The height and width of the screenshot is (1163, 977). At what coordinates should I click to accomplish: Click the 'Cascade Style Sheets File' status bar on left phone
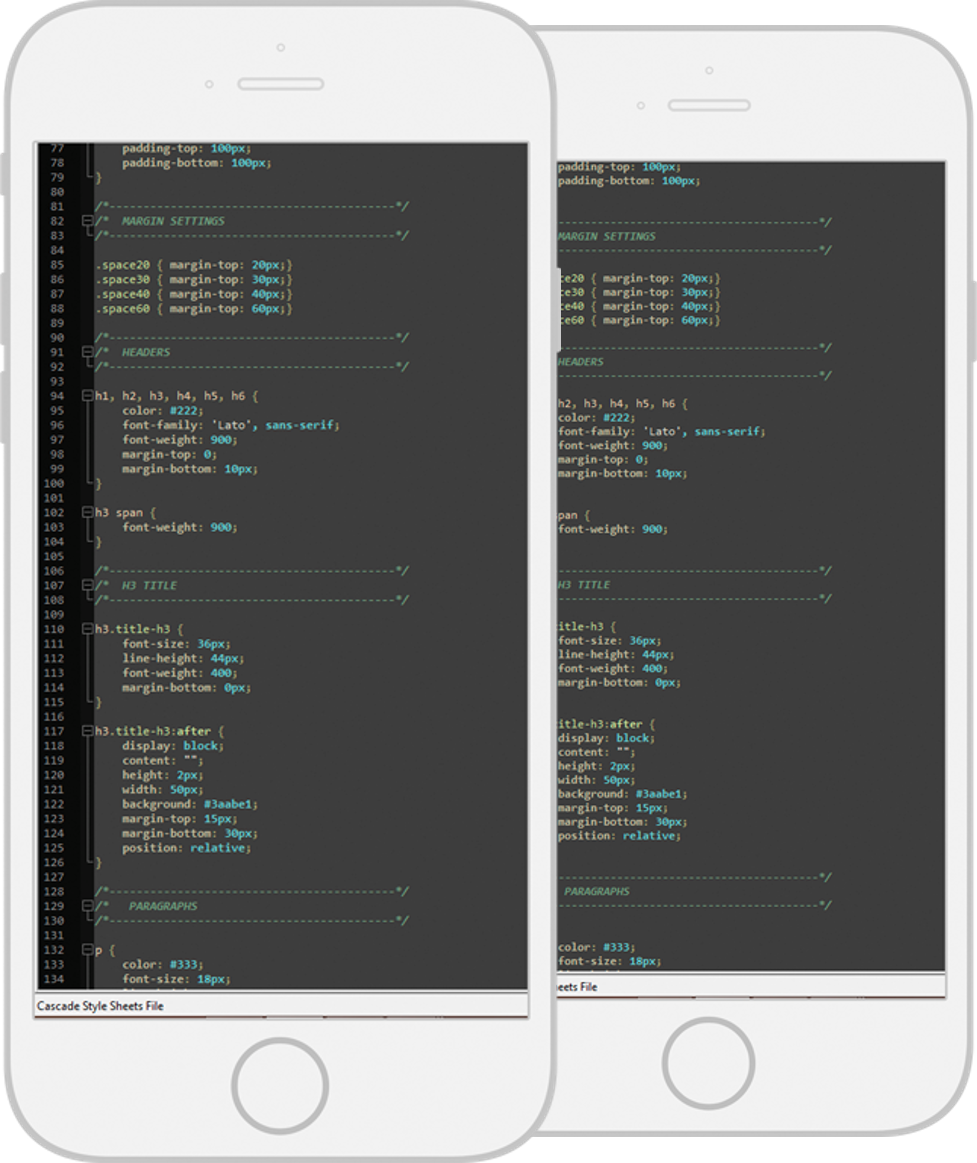tap(281, 1006)
